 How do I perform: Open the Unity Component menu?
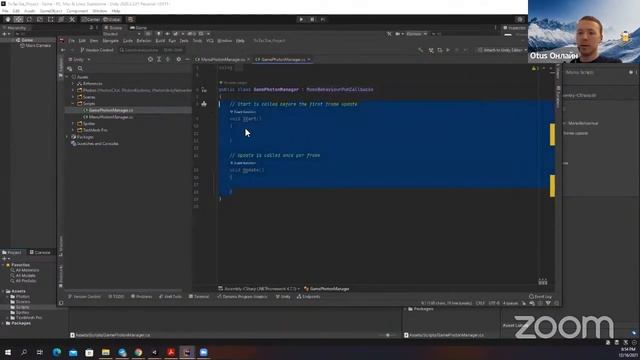coord(77,11)
